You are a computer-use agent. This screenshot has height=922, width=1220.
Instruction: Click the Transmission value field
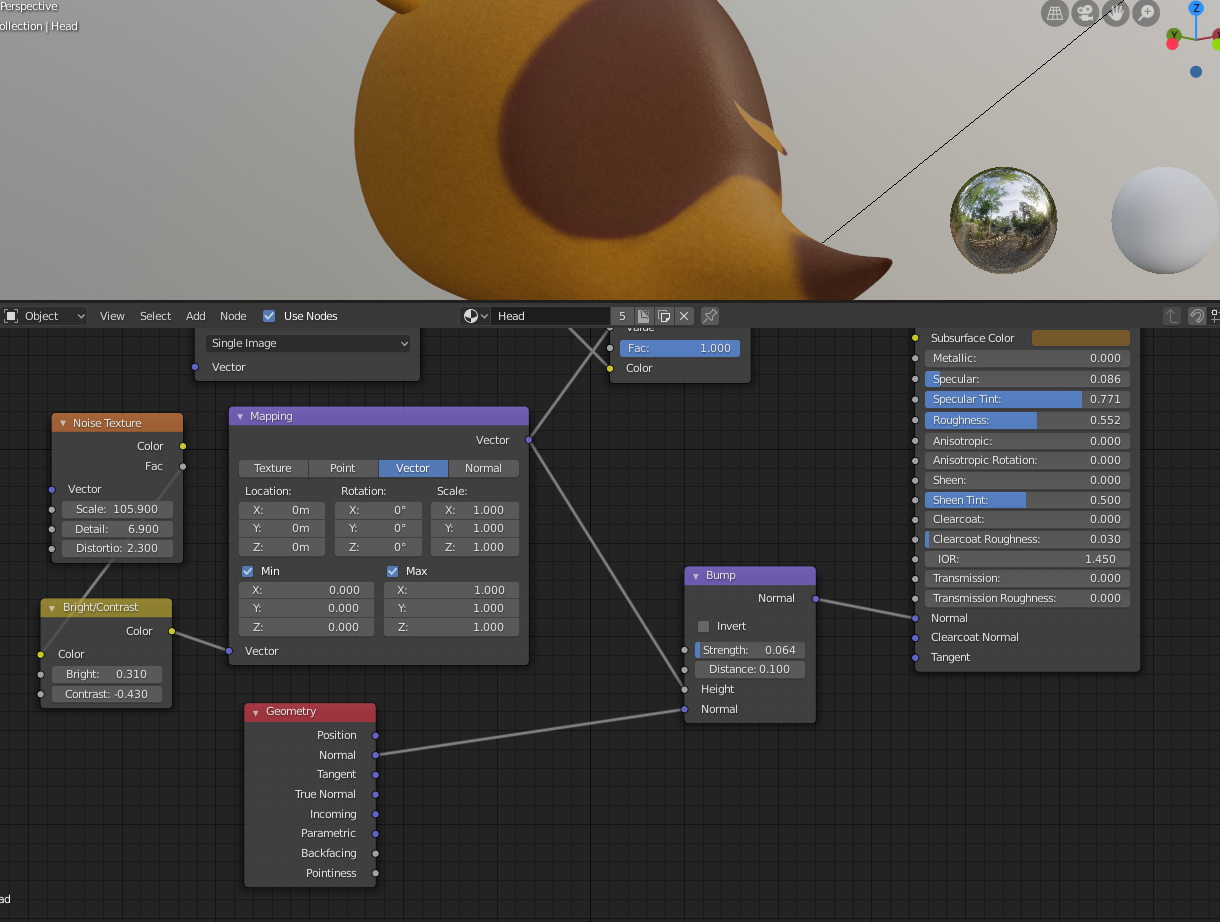click(x=1028, y=578)
